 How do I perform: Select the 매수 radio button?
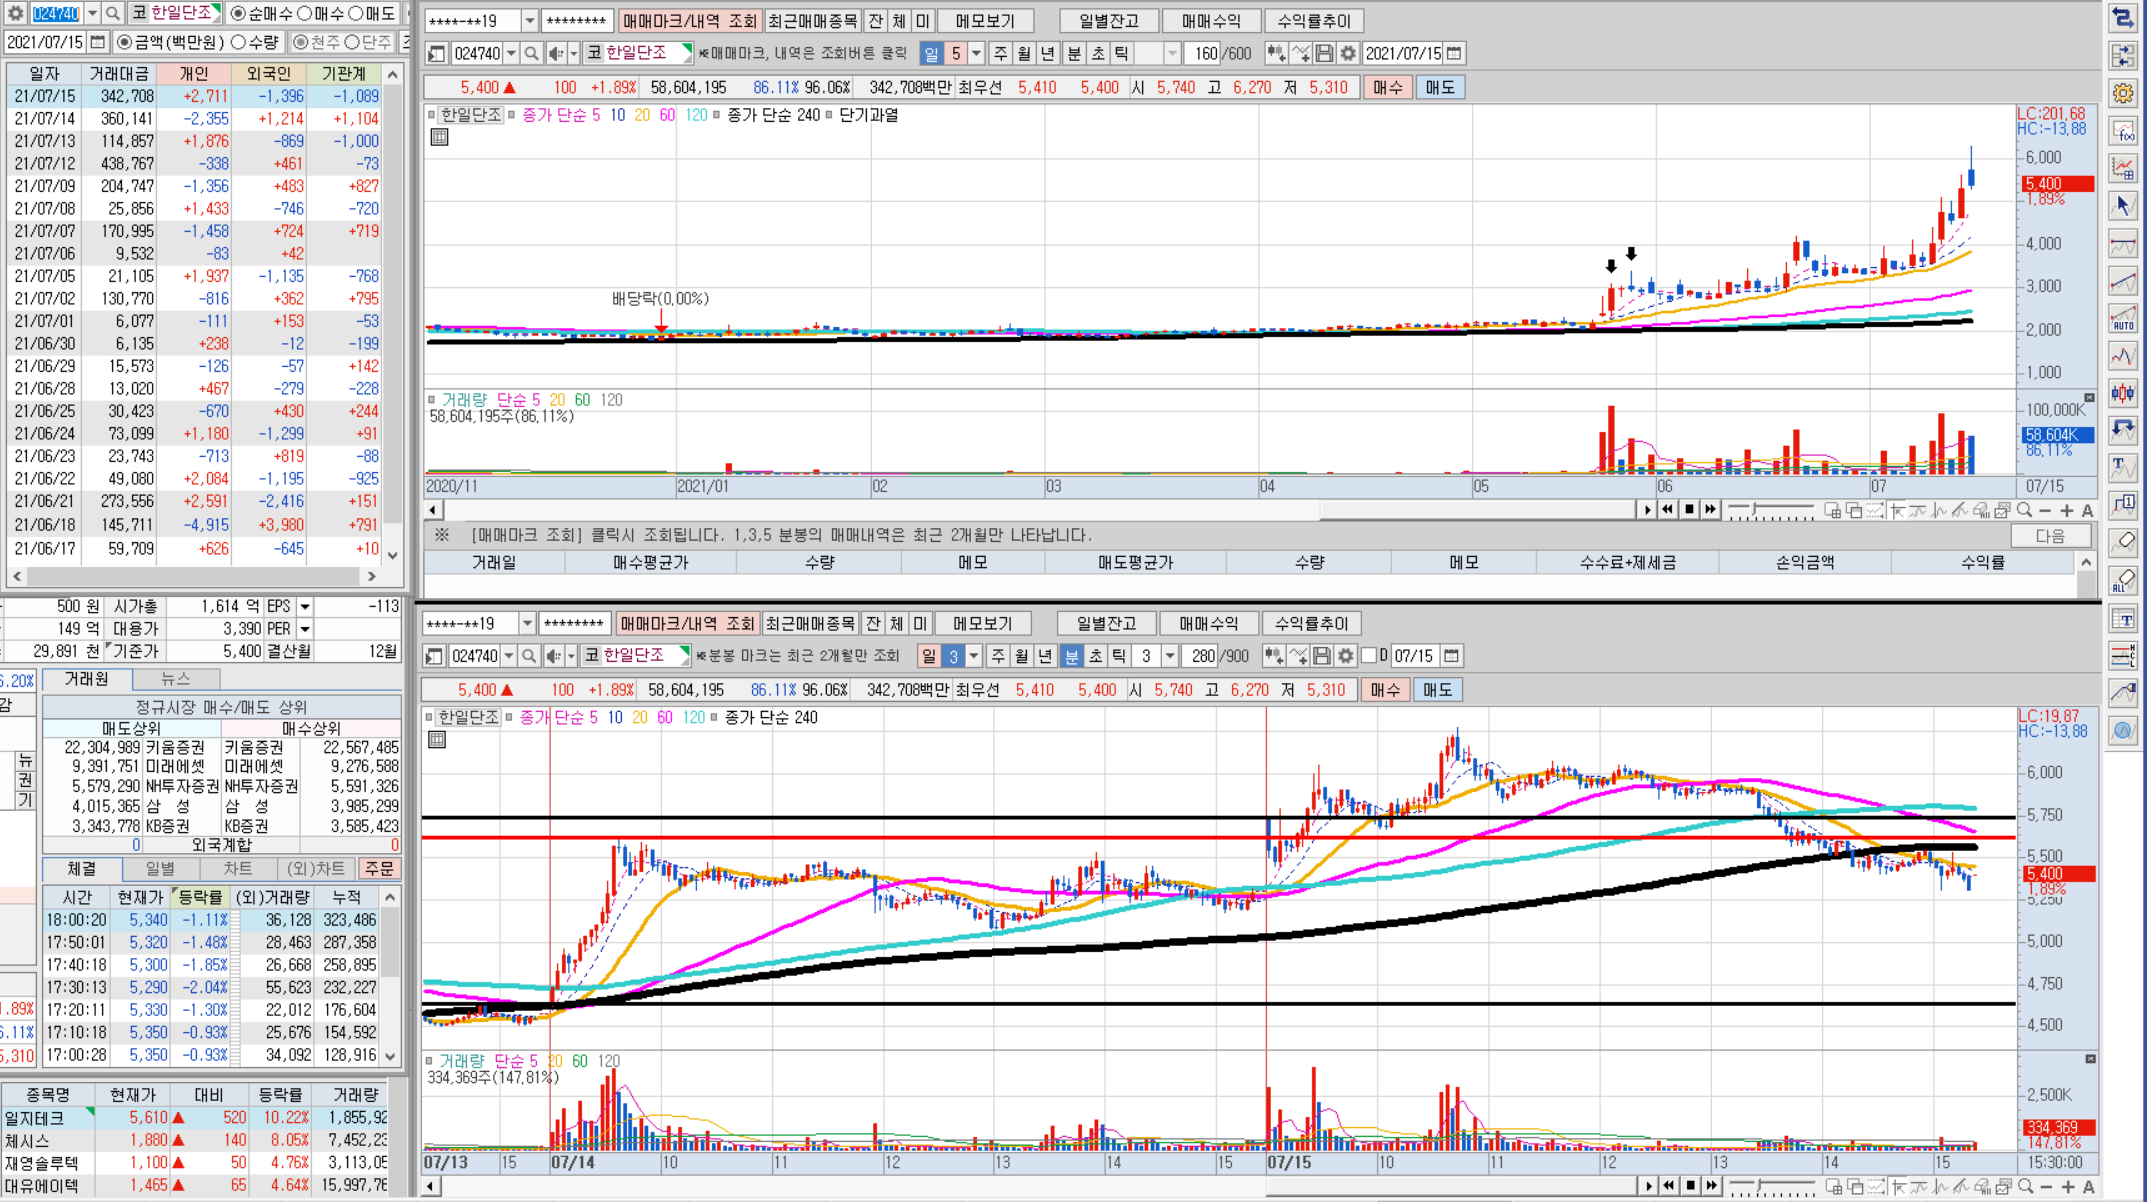point(305,13)
